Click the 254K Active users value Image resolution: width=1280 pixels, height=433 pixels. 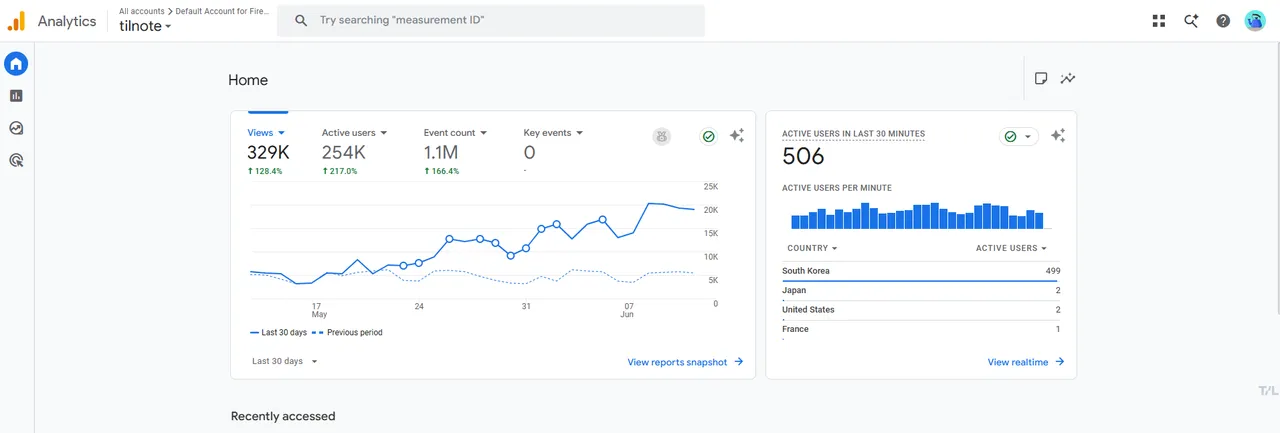point(344,153)
